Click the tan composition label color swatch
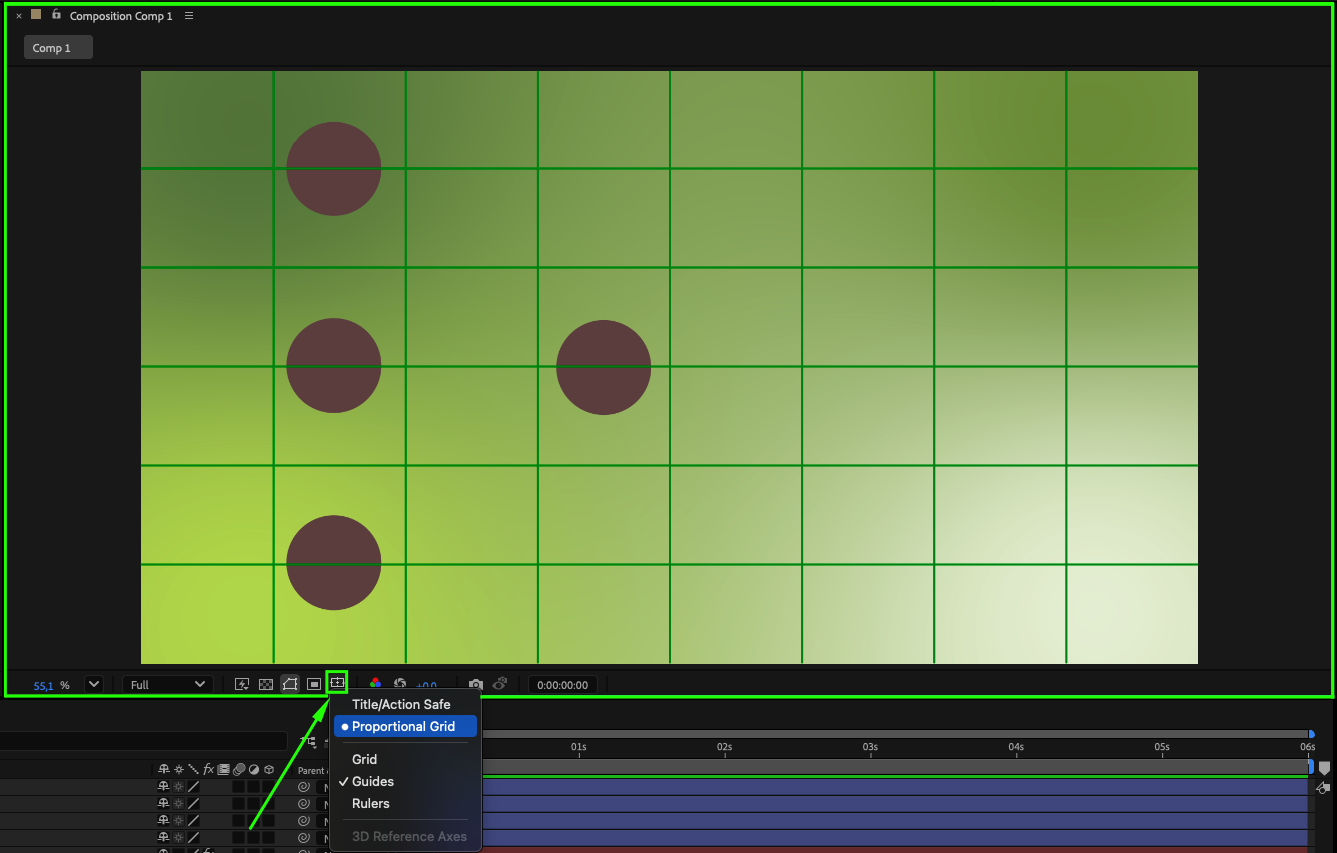This screenshot has height=853, width=1337. tap(36, 15)
